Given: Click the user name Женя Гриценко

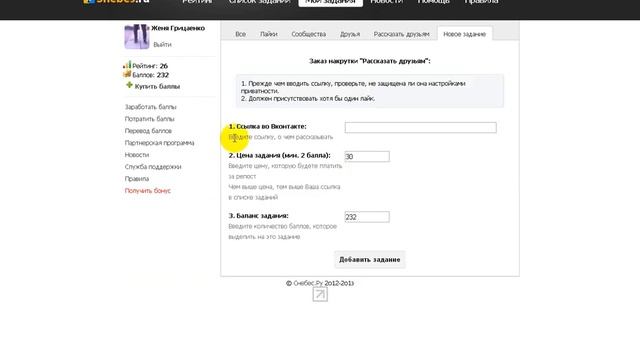Looking at the screenshot, I should (178, 28).
